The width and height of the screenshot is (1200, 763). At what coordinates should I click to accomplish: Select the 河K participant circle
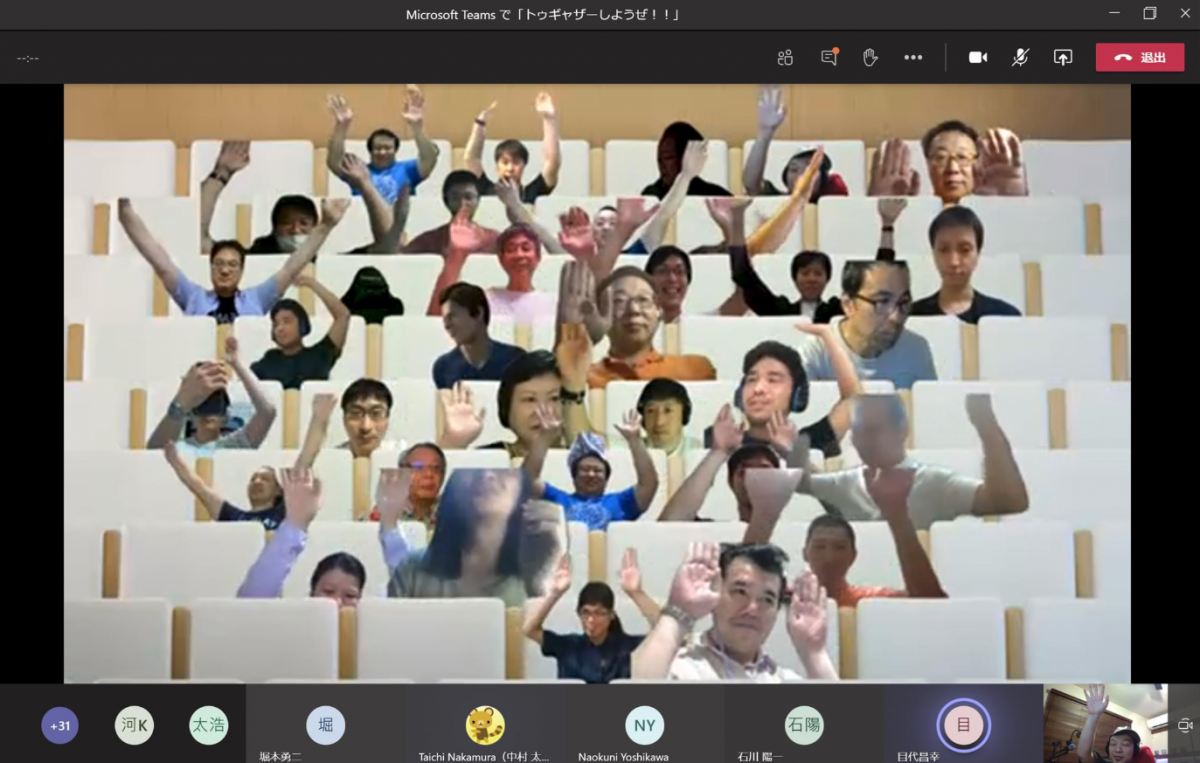point(134,724)
